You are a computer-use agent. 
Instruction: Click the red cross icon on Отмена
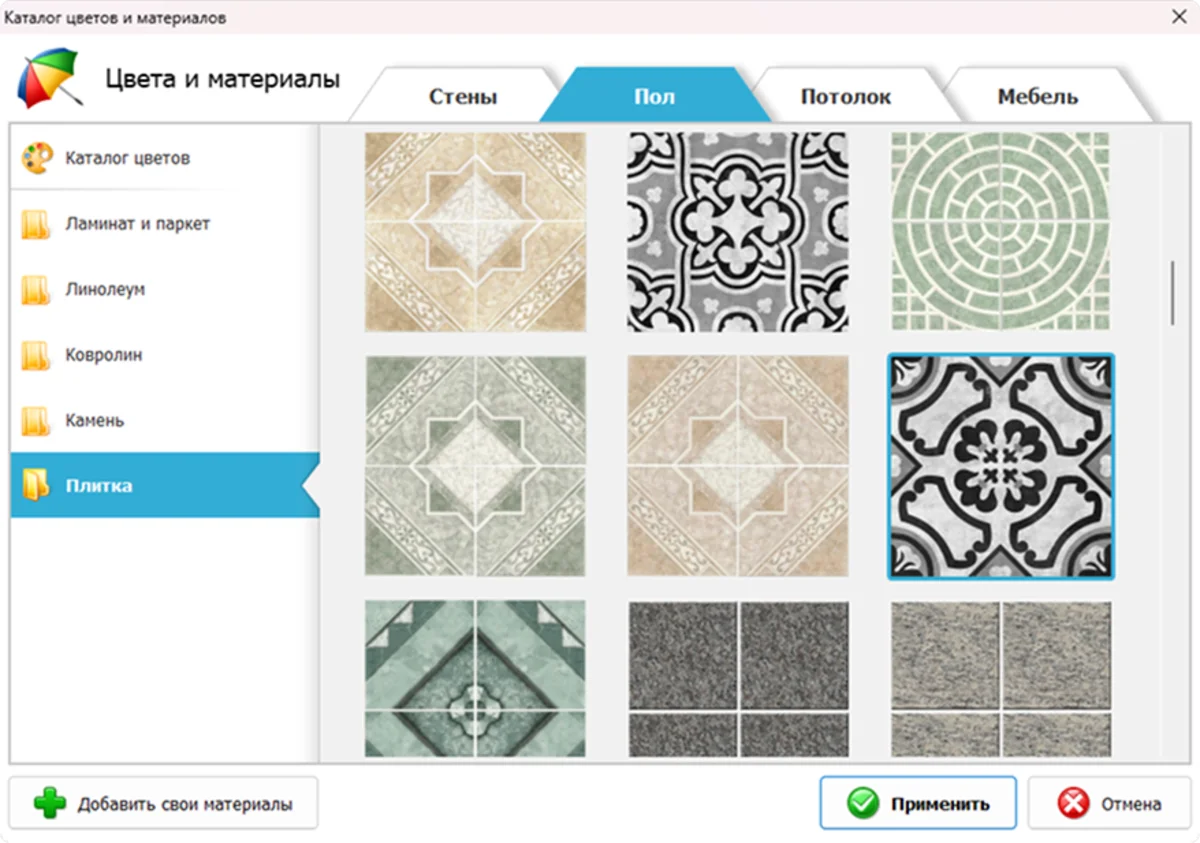coord(1074,803)
